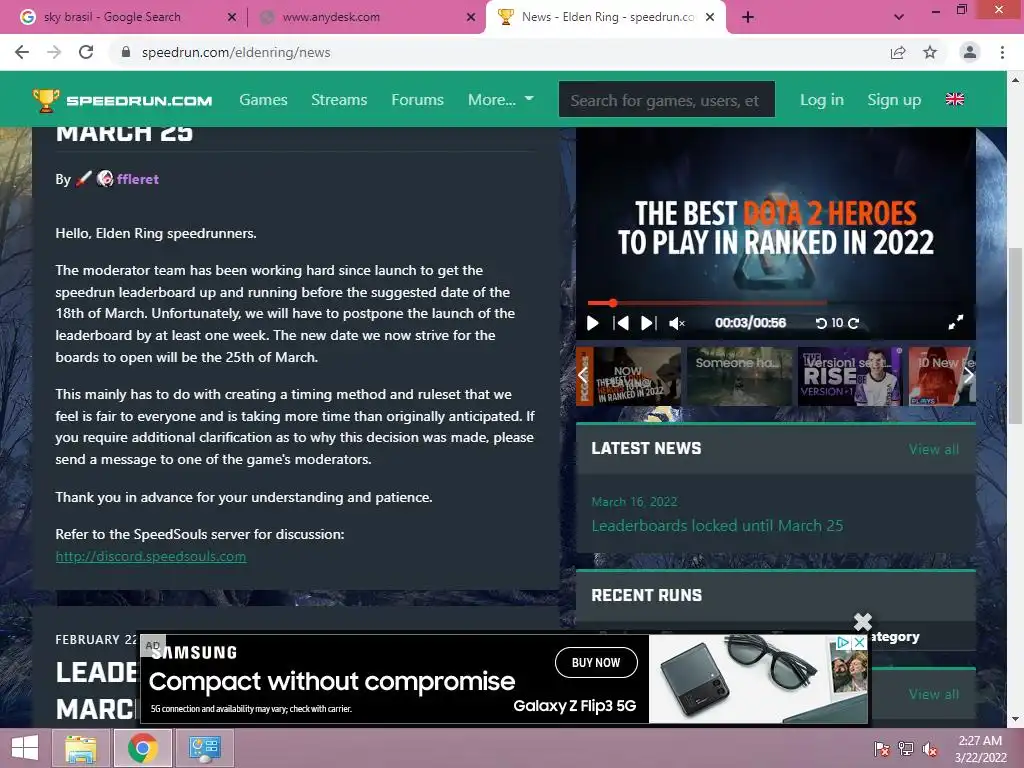This screenshot has height=768, width=1024.
Task: Click the site padlock icon
Action: [x=126, y=52]
